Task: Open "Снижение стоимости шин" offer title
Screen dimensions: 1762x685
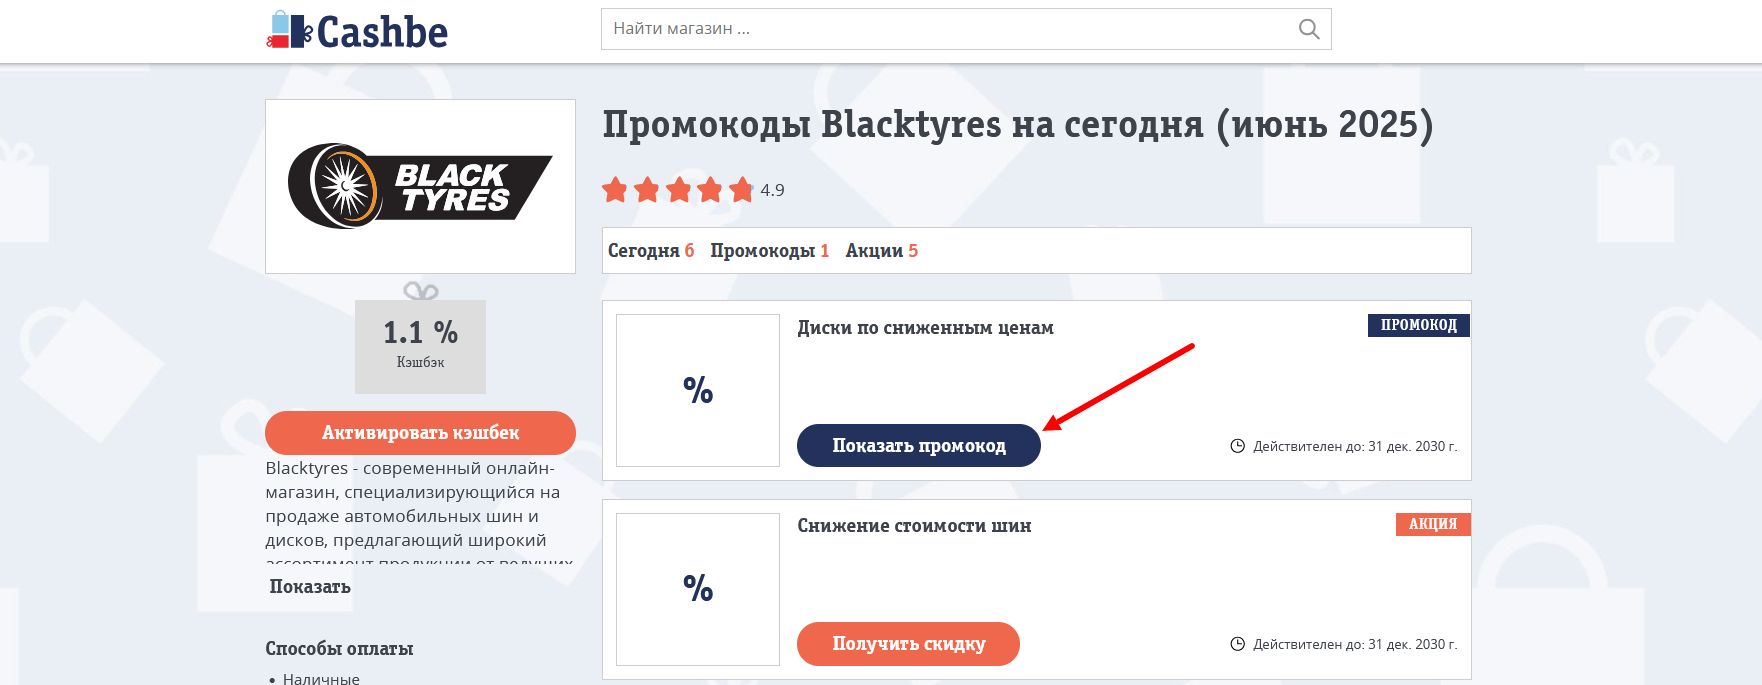Action: tap(914, 526)
